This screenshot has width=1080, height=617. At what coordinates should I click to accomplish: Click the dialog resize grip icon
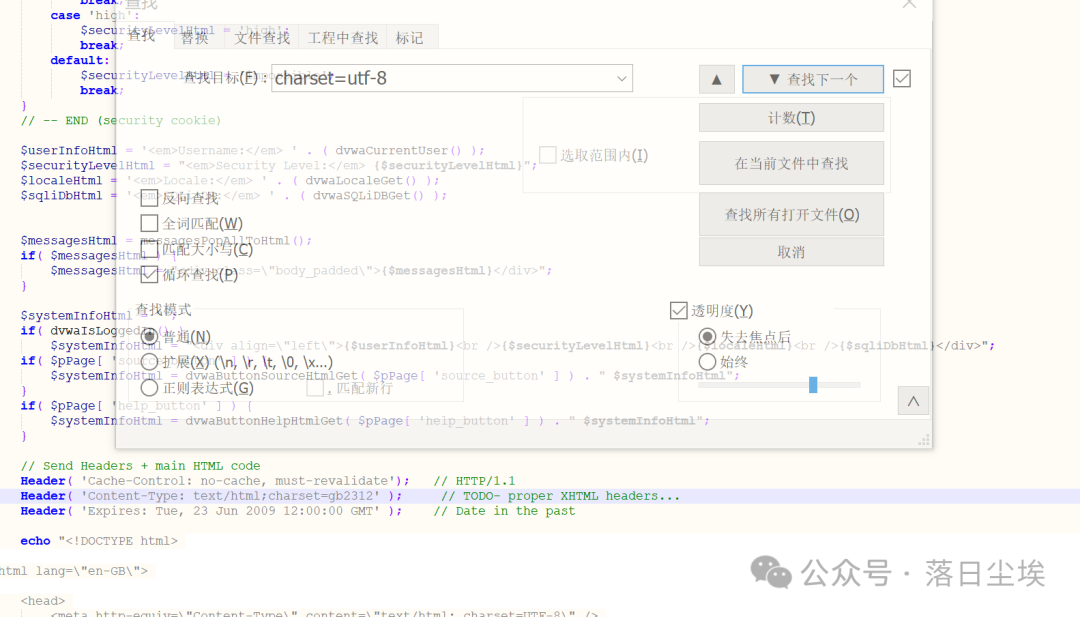coord(924,440)
